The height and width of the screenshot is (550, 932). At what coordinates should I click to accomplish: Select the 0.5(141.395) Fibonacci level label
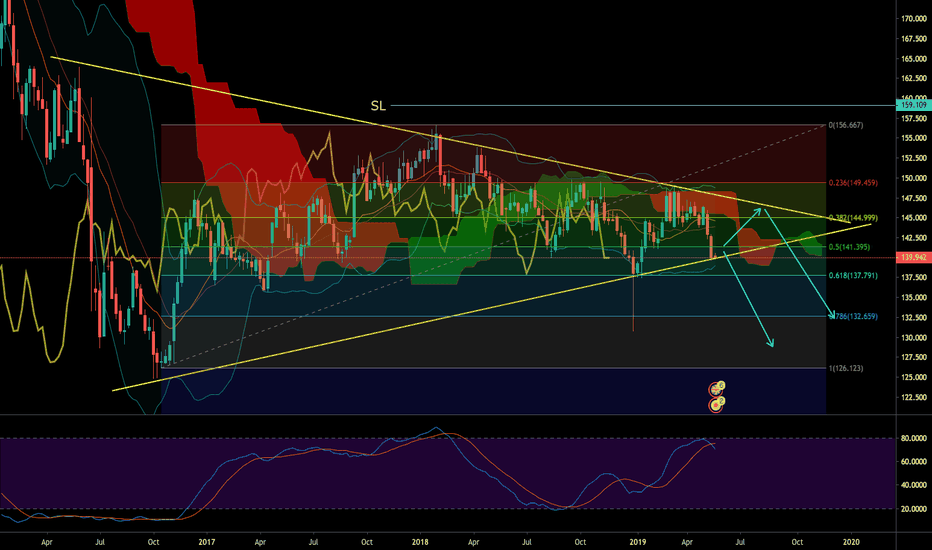(849, 247)
